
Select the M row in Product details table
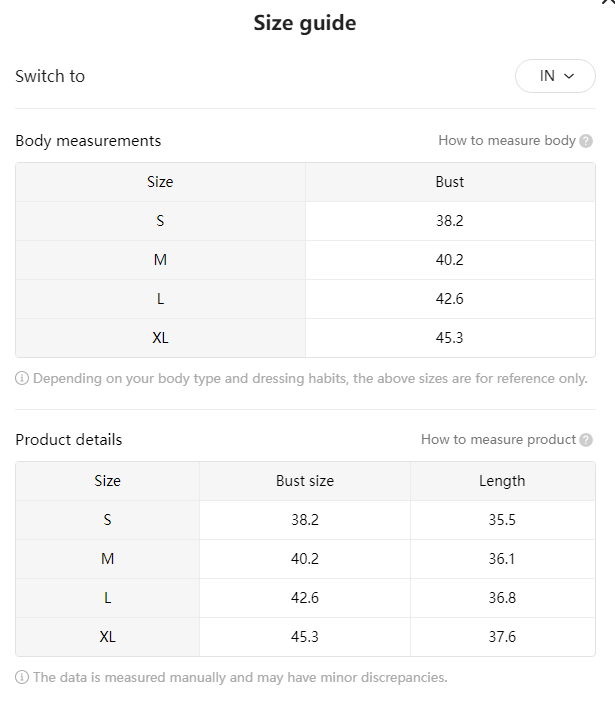click(x=305, y=559)
